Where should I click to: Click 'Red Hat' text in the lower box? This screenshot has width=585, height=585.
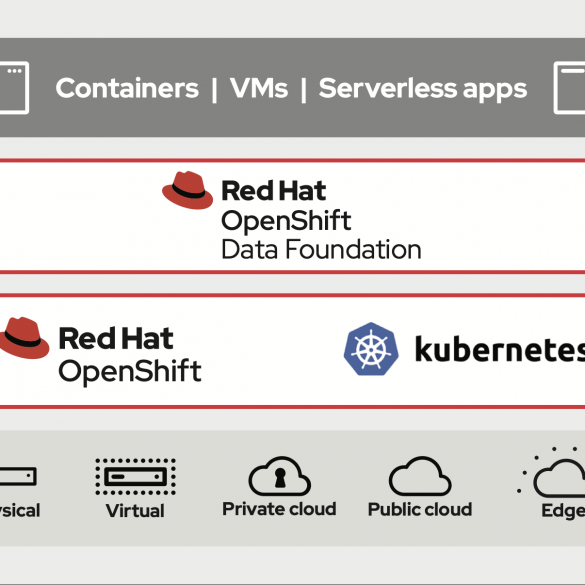(116, 338)
